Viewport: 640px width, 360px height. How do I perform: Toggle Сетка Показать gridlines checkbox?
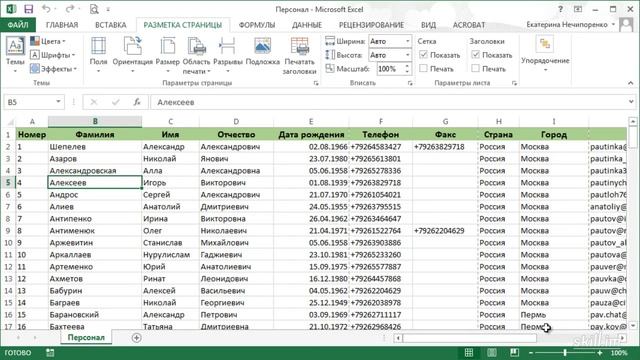[423, 55]
